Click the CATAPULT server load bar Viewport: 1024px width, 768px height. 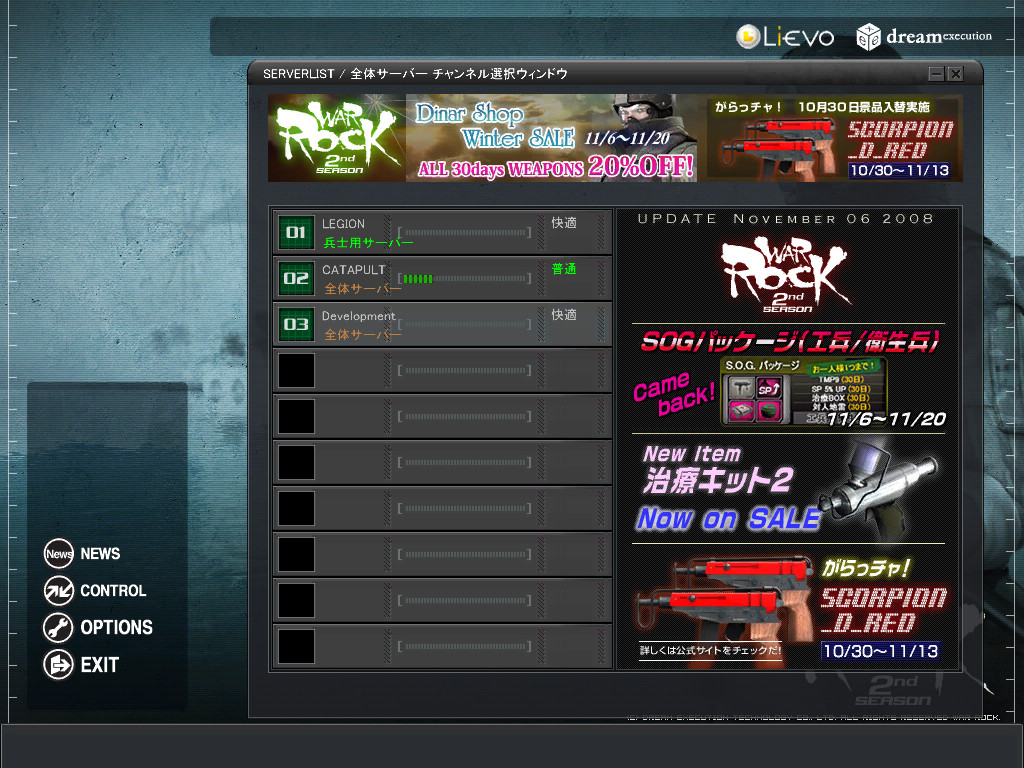[465, 279]
